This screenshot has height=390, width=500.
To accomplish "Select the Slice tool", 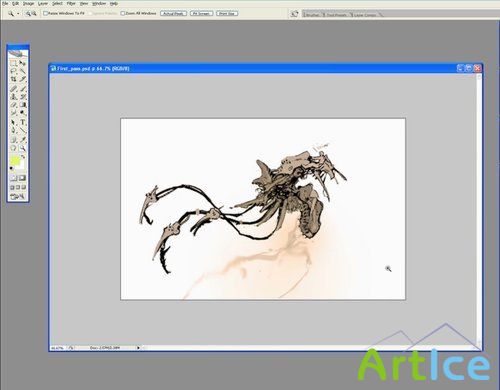I will [23, 79].
